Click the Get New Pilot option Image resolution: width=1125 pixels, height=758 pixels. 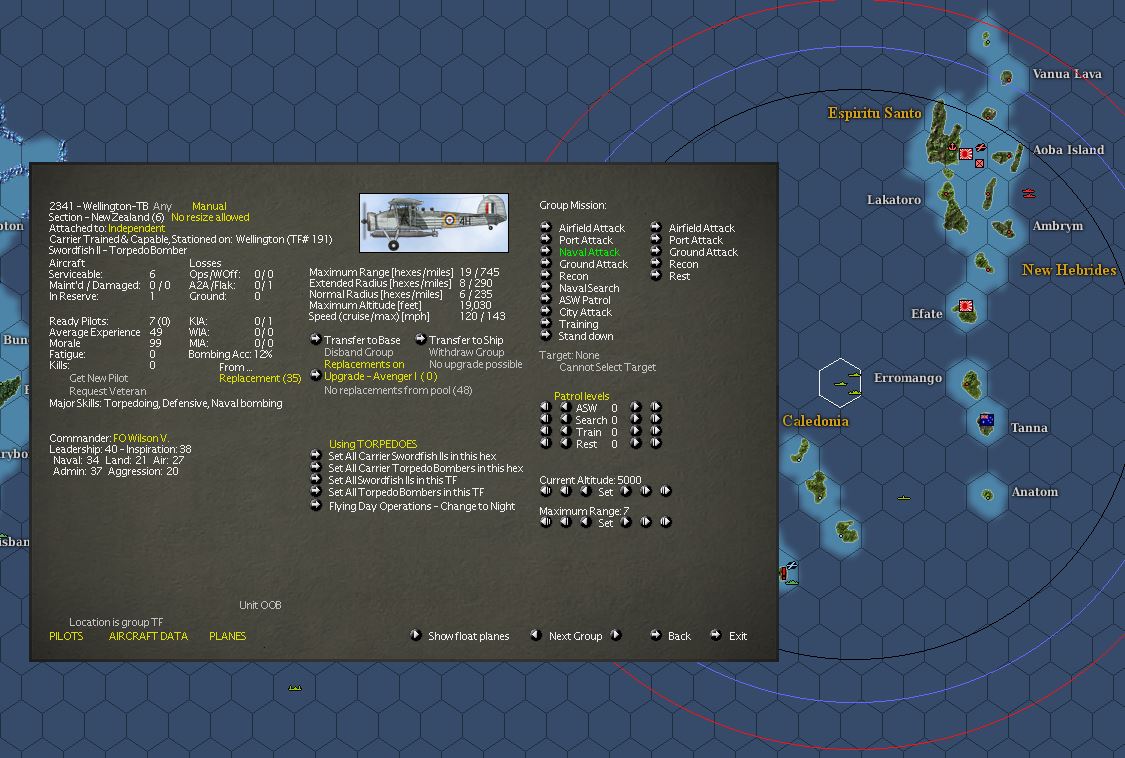pos(98,378)
